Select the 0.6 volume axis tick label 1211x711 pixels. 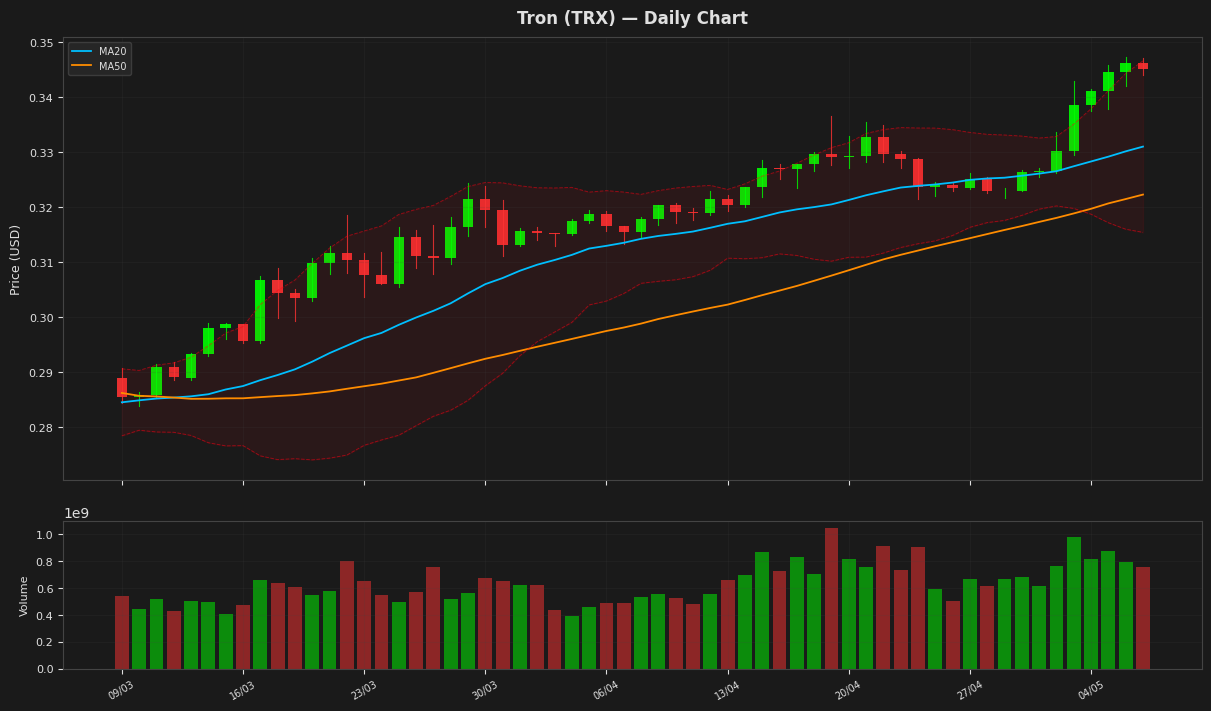(x=44, y=589)
